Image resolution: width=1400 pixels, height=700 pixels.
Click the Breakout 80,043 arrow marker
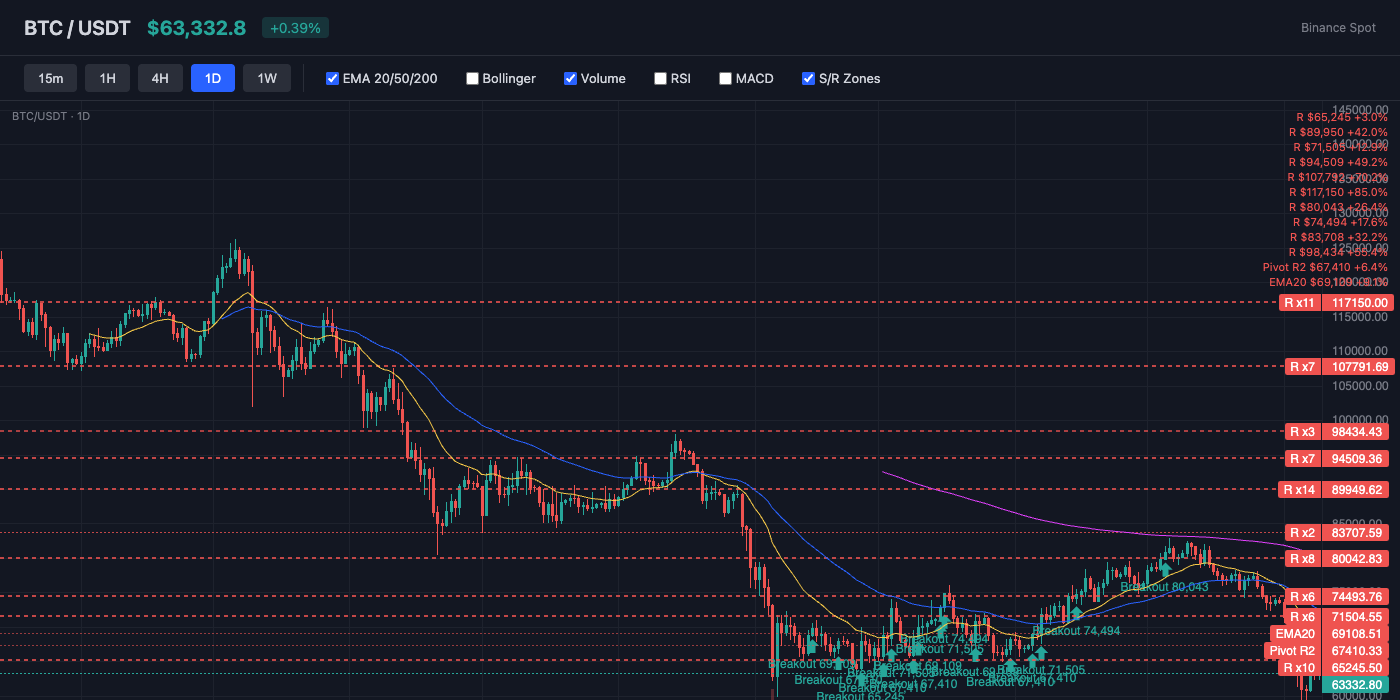(1166, 570)
